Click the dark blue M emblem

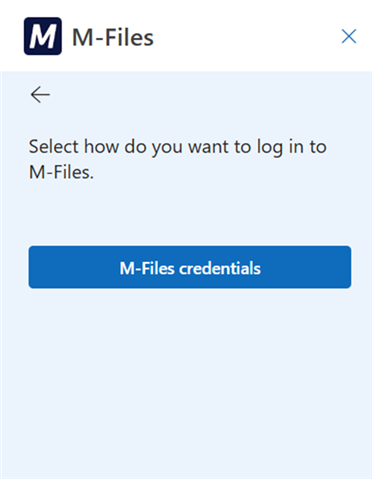click(43, 36)
